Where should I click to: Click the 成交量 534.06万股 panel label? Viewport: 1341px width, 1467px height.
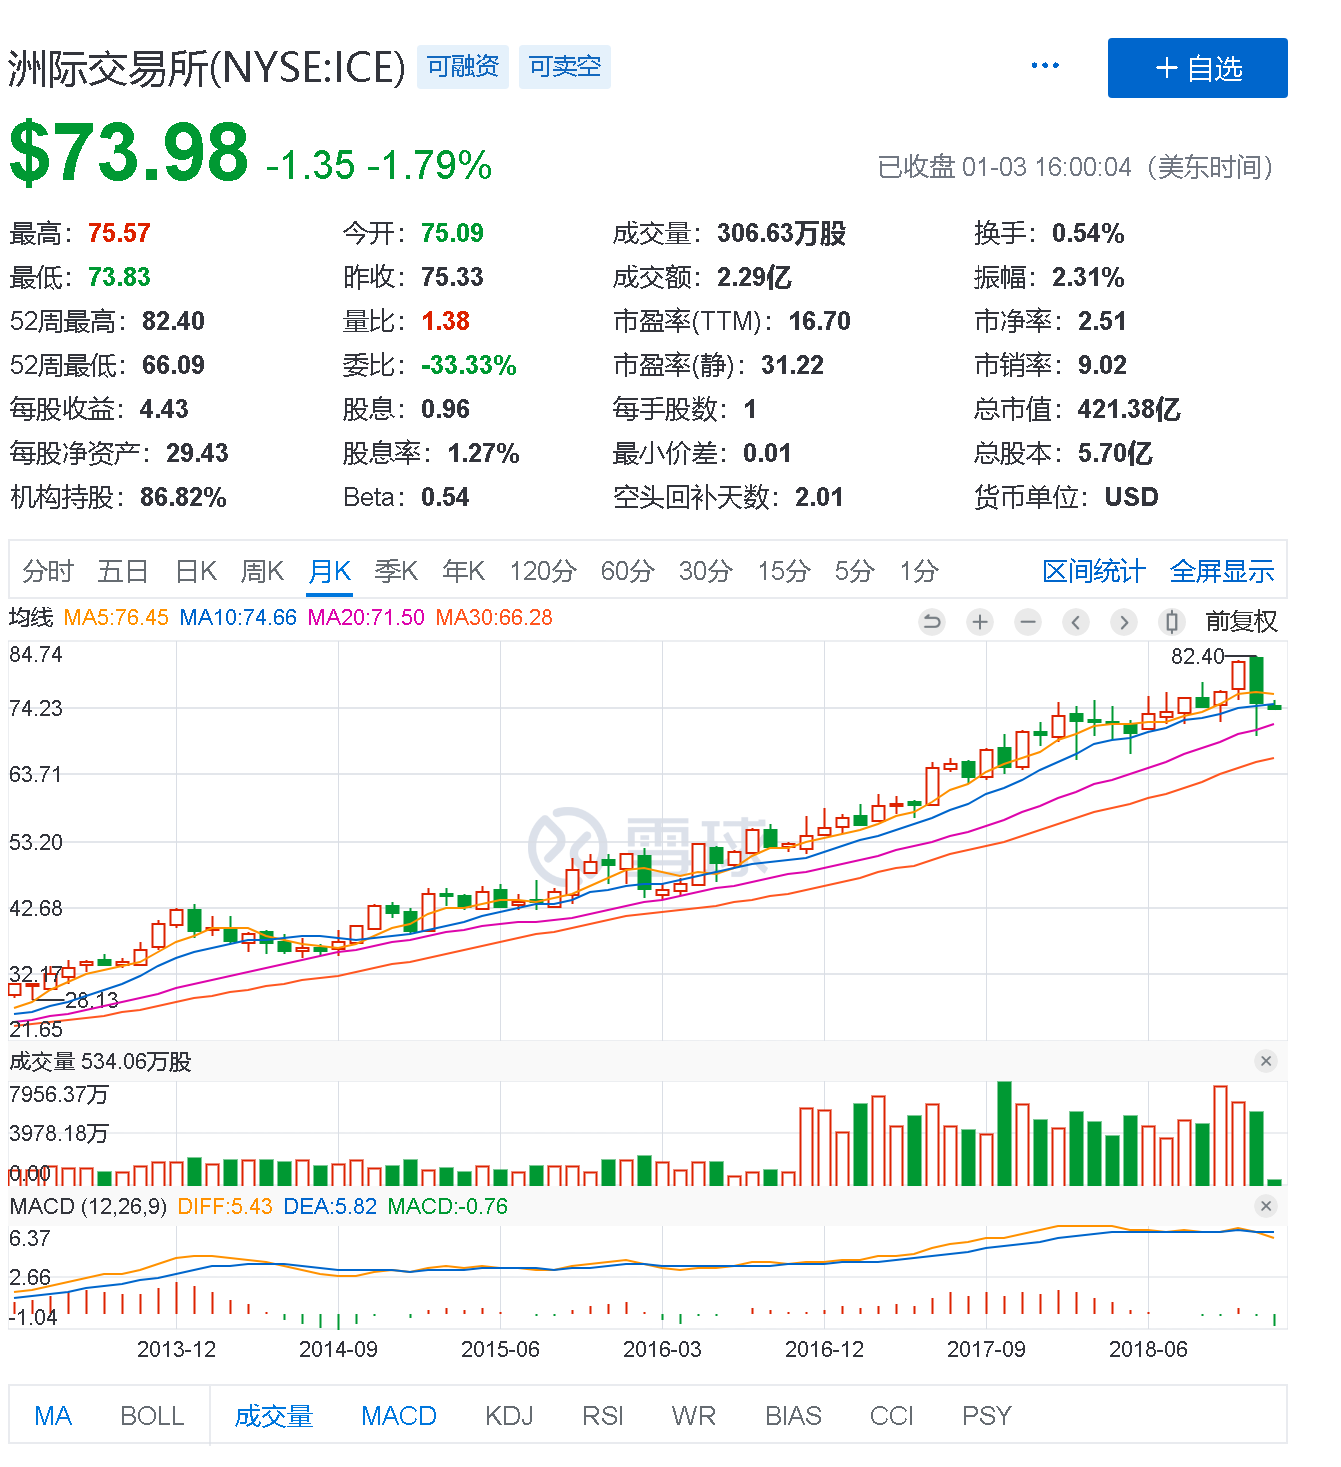(x=100, y=1061)
